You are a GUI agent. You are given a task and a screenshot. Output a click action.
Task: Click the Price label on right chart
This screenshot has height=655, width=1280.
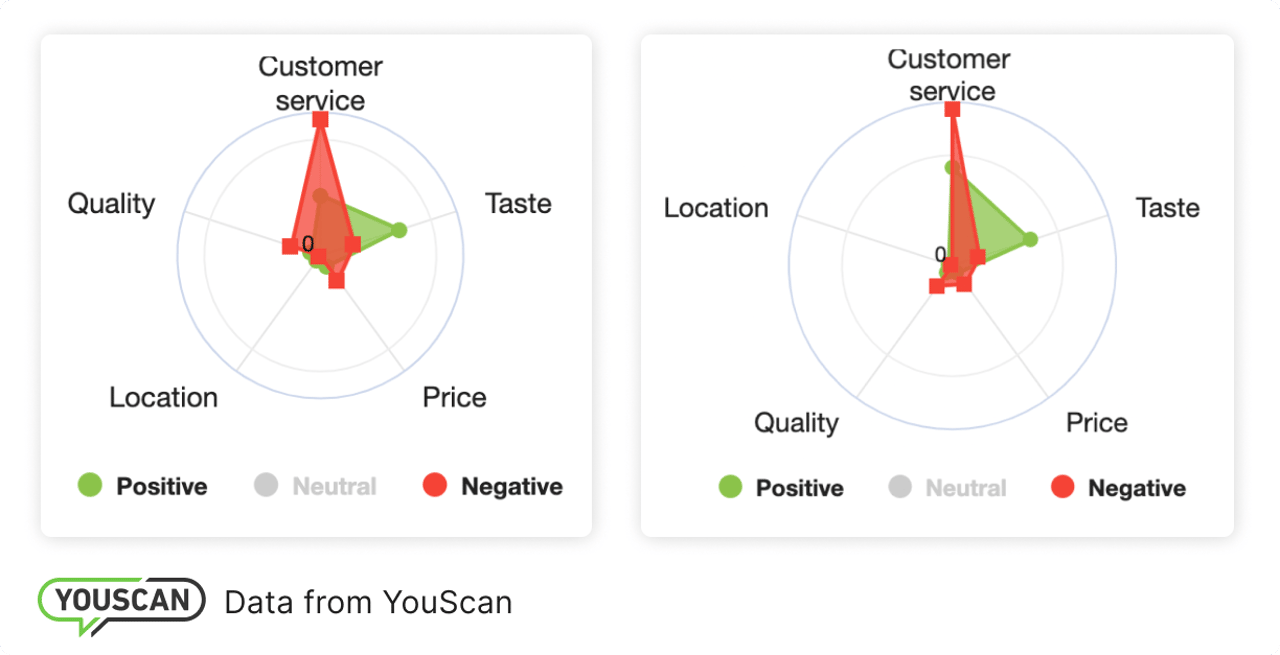point(1096,423)
